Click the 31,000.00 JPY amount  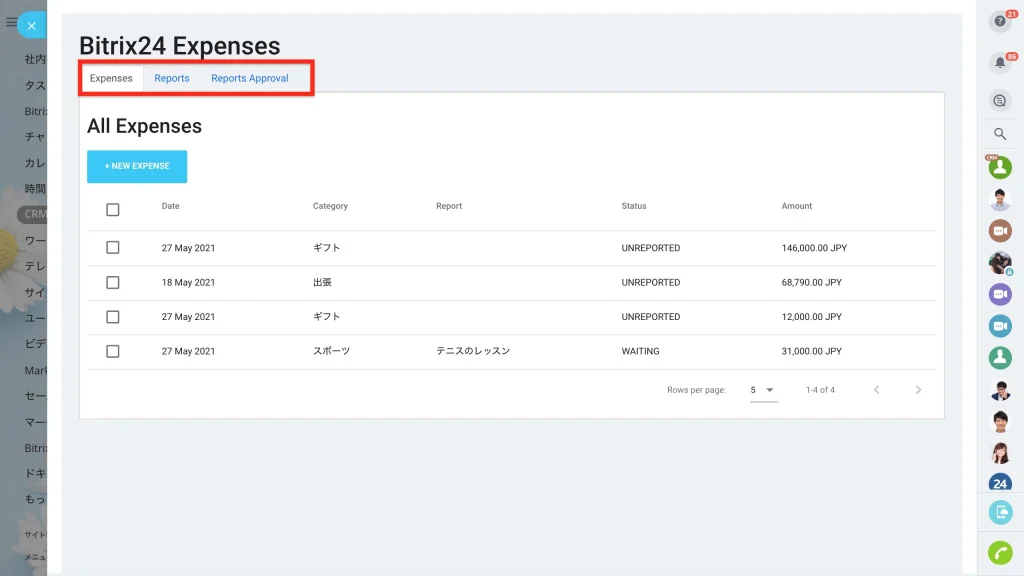811,351
